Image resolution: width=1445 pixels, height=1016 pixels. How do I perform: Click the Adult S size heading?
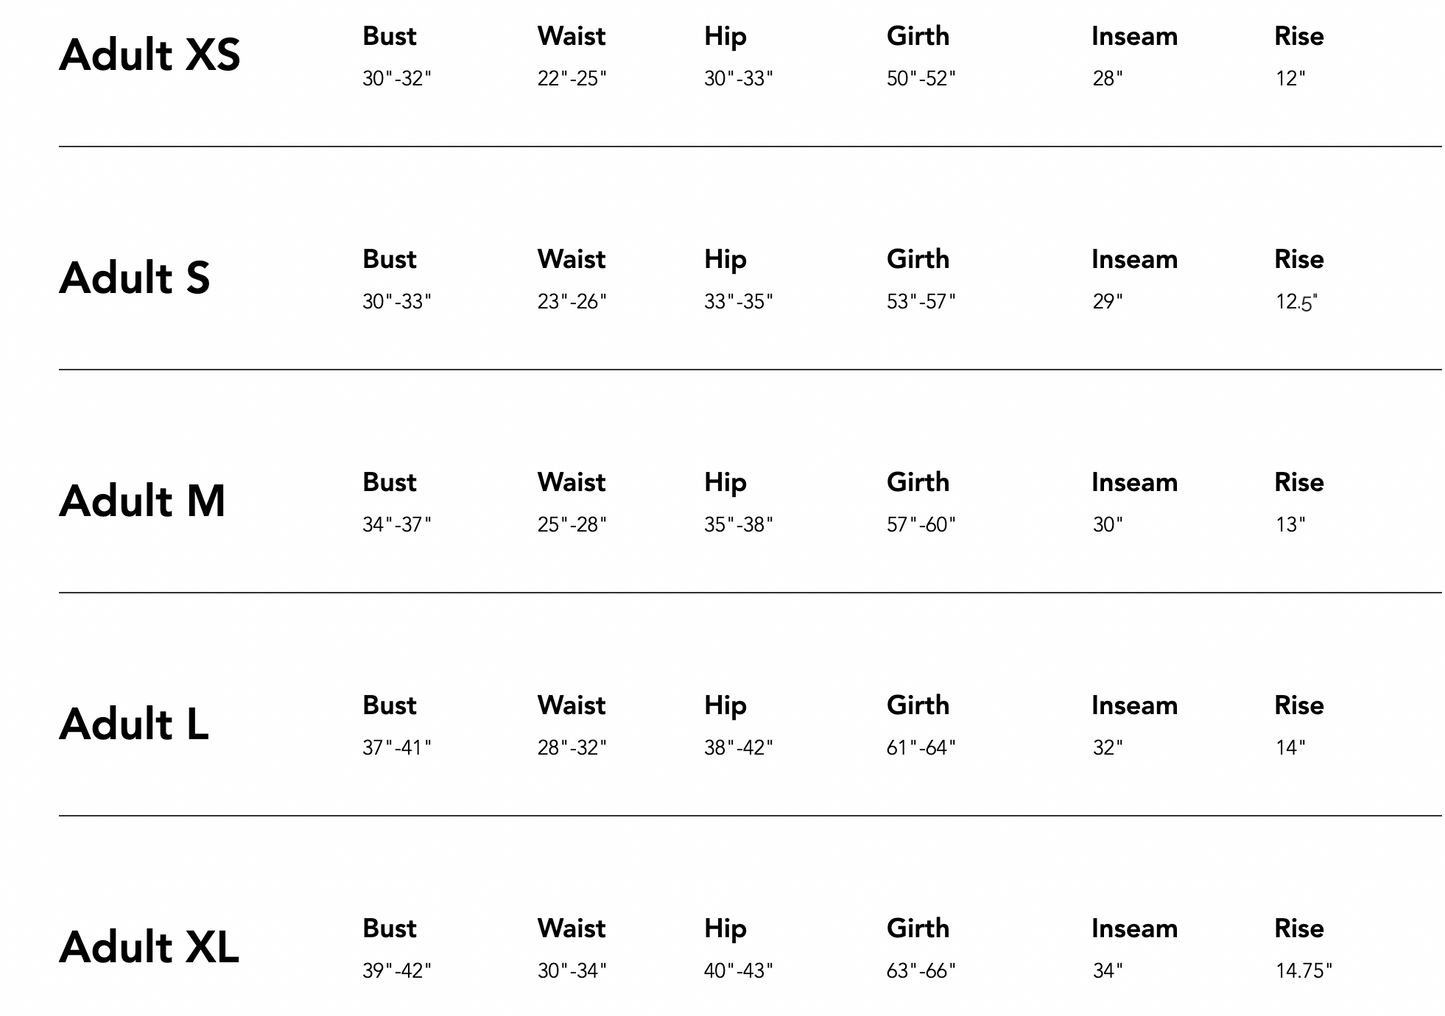click(x=135, y=278)
